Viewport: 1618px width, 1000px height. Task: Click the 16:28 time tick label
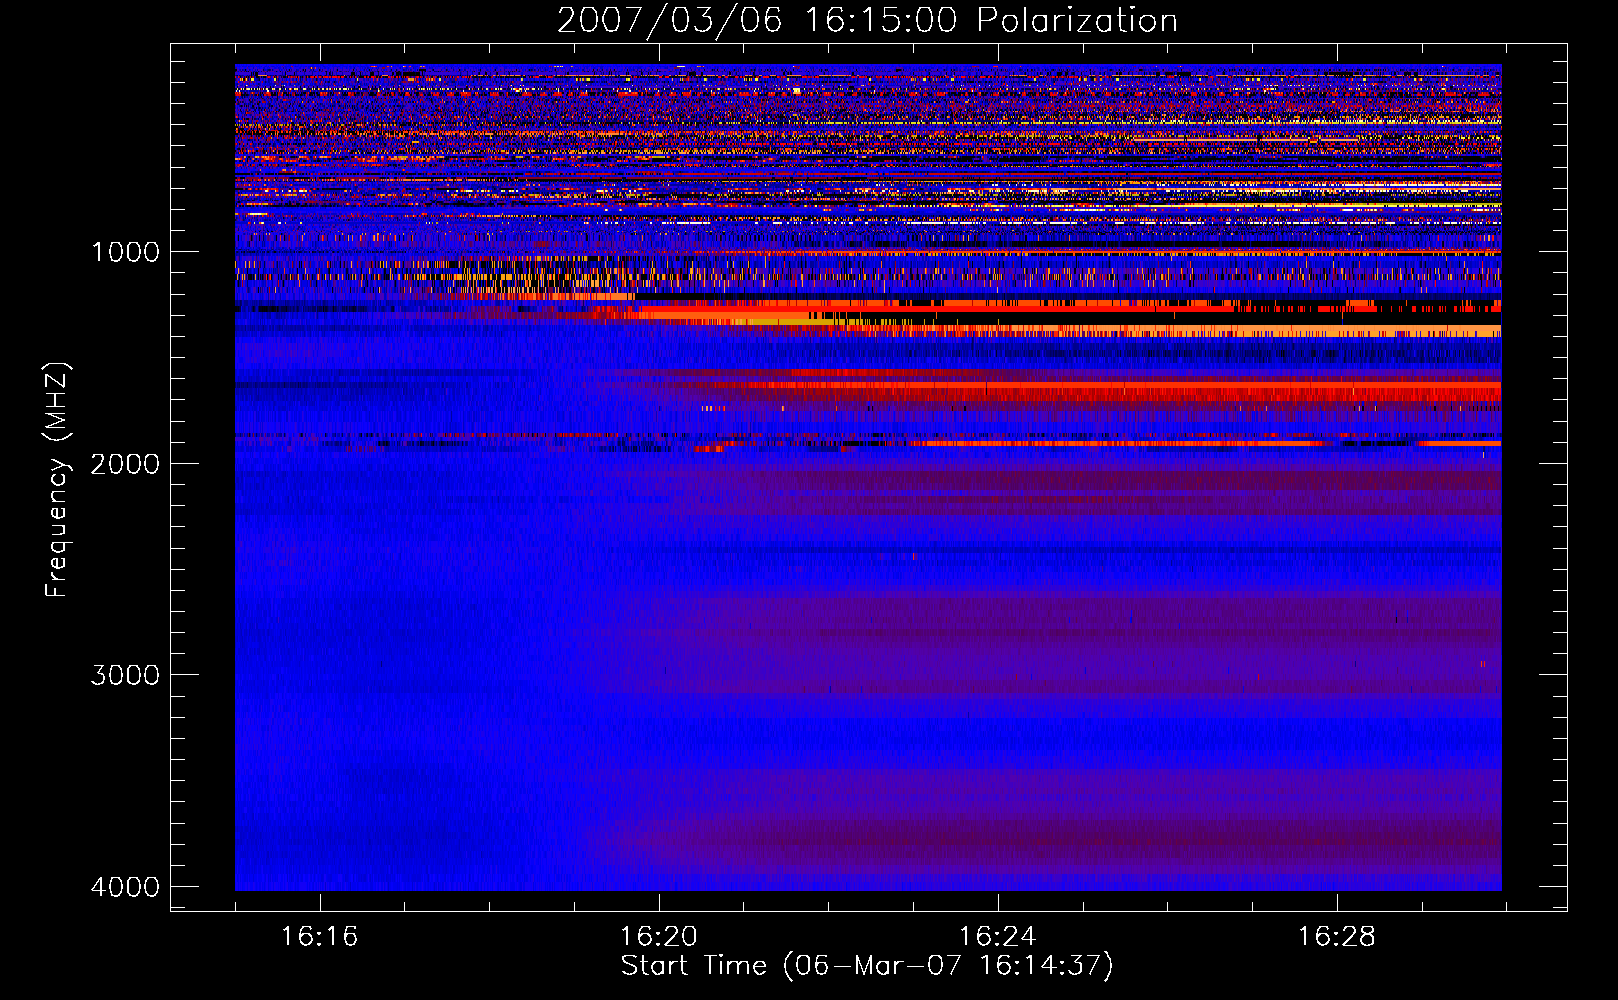click(1336, 937)
